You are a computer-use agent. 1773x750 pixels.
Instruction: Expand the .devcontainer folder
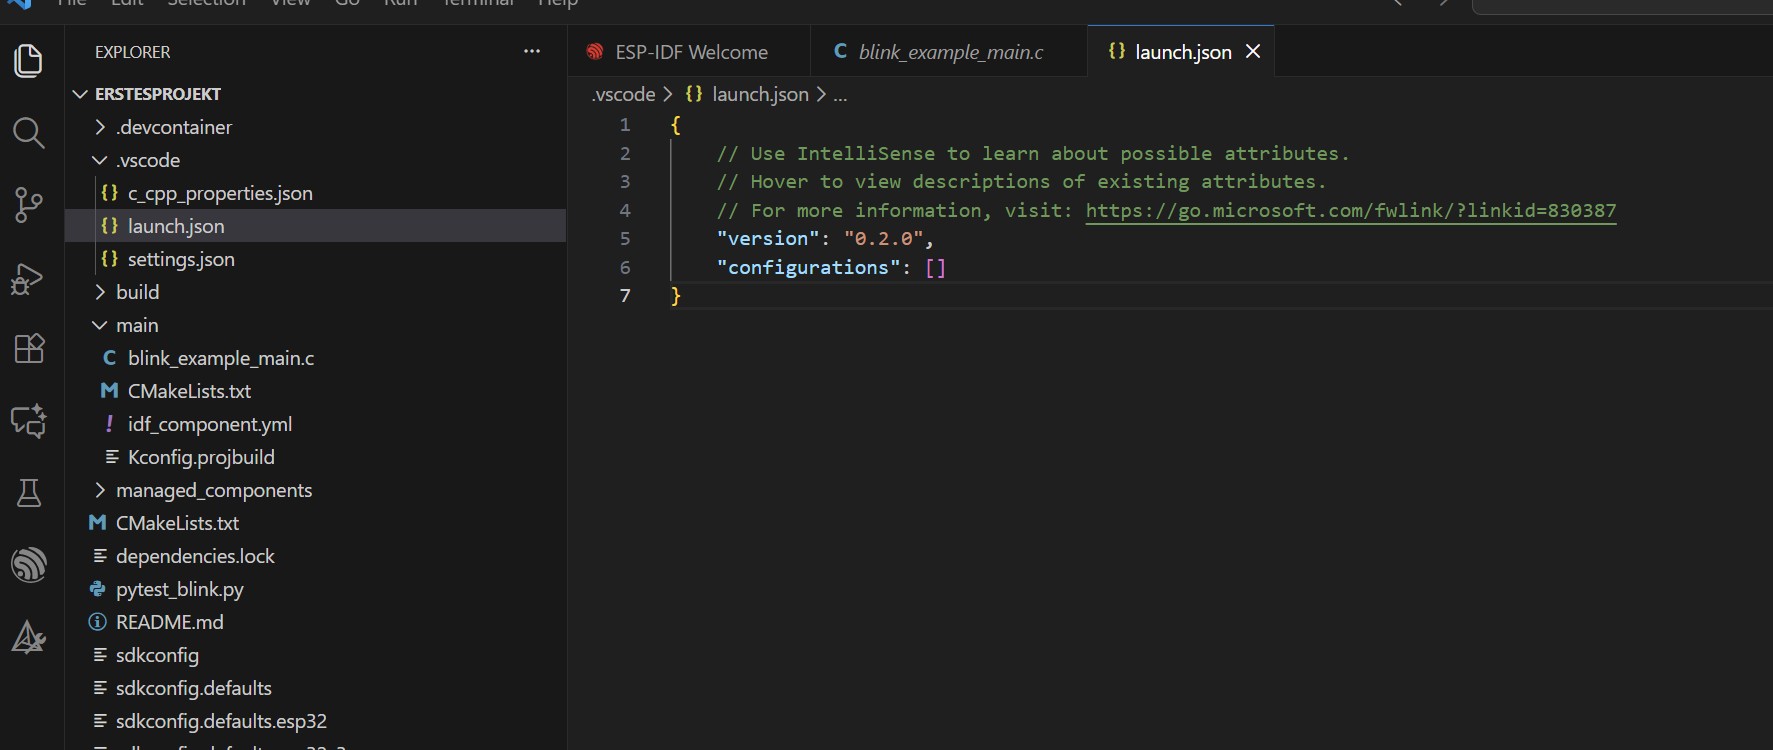[173, 127]
